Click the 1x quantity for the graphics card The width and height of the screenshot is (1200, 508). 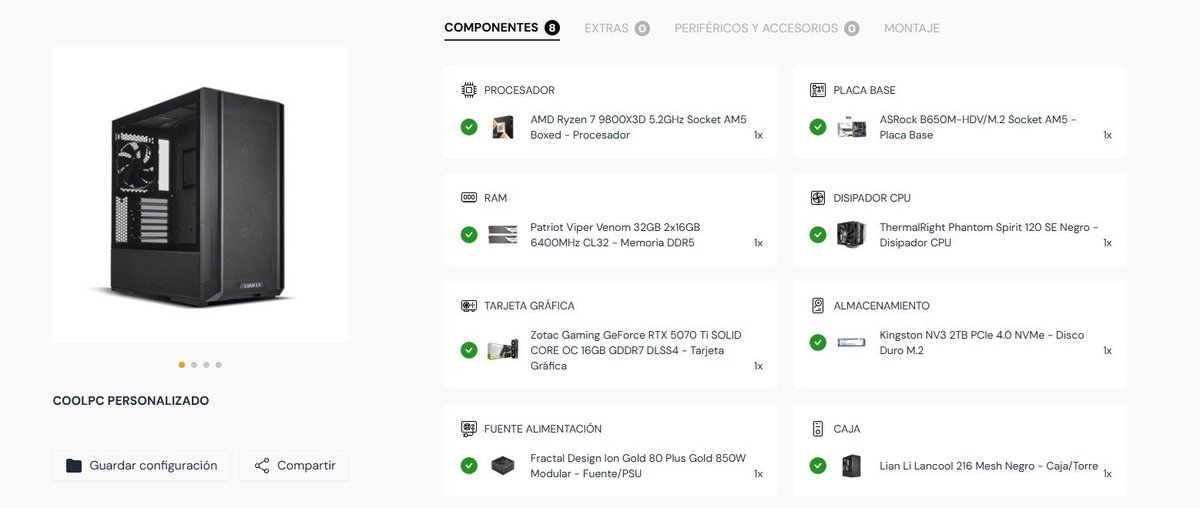758,366
